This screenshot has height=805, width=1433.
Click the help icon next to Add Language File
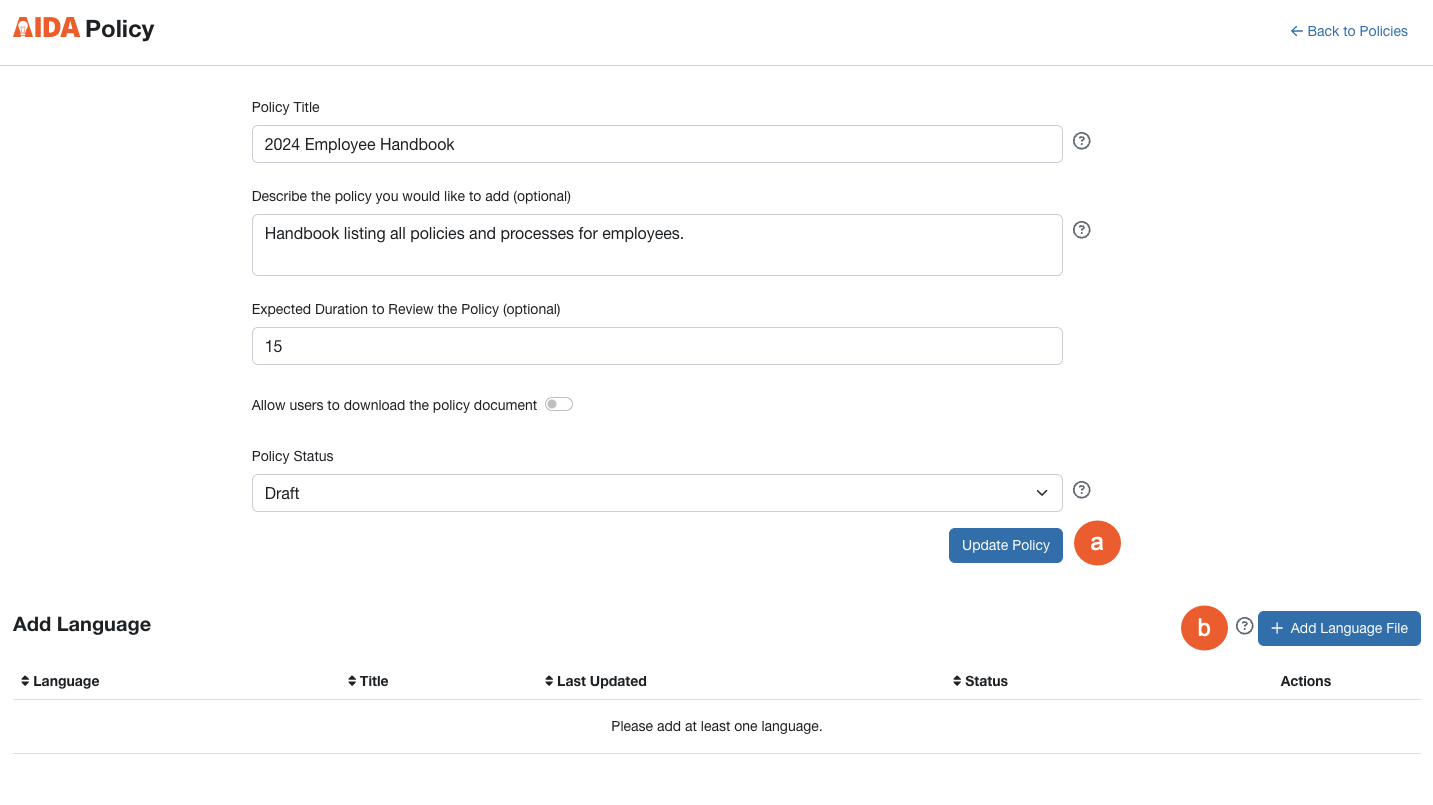(x=1244, y=625)
